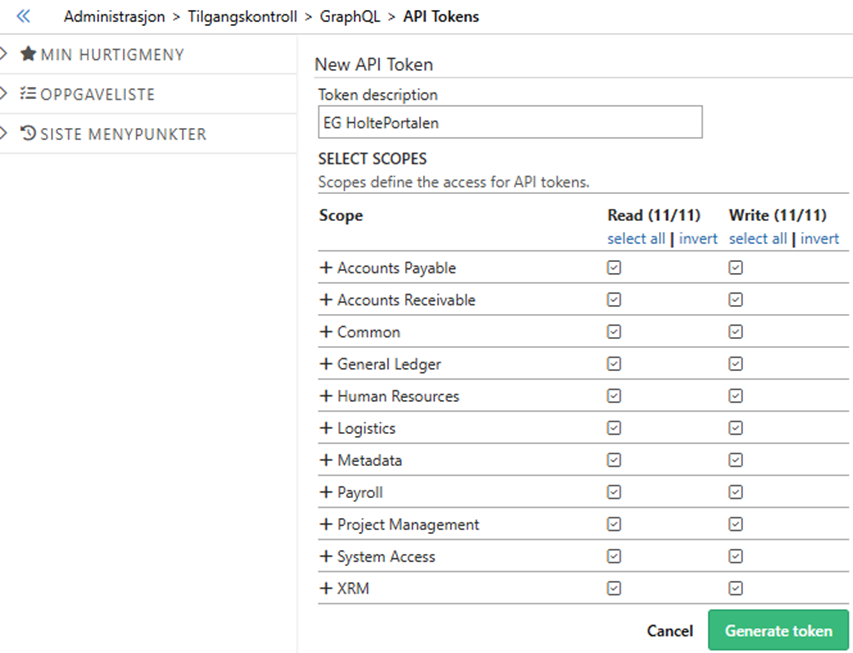Go to Tilgangskontroll breadcrumb item
Viewport: 853px width, 653px height.
[x=242, y=16]
